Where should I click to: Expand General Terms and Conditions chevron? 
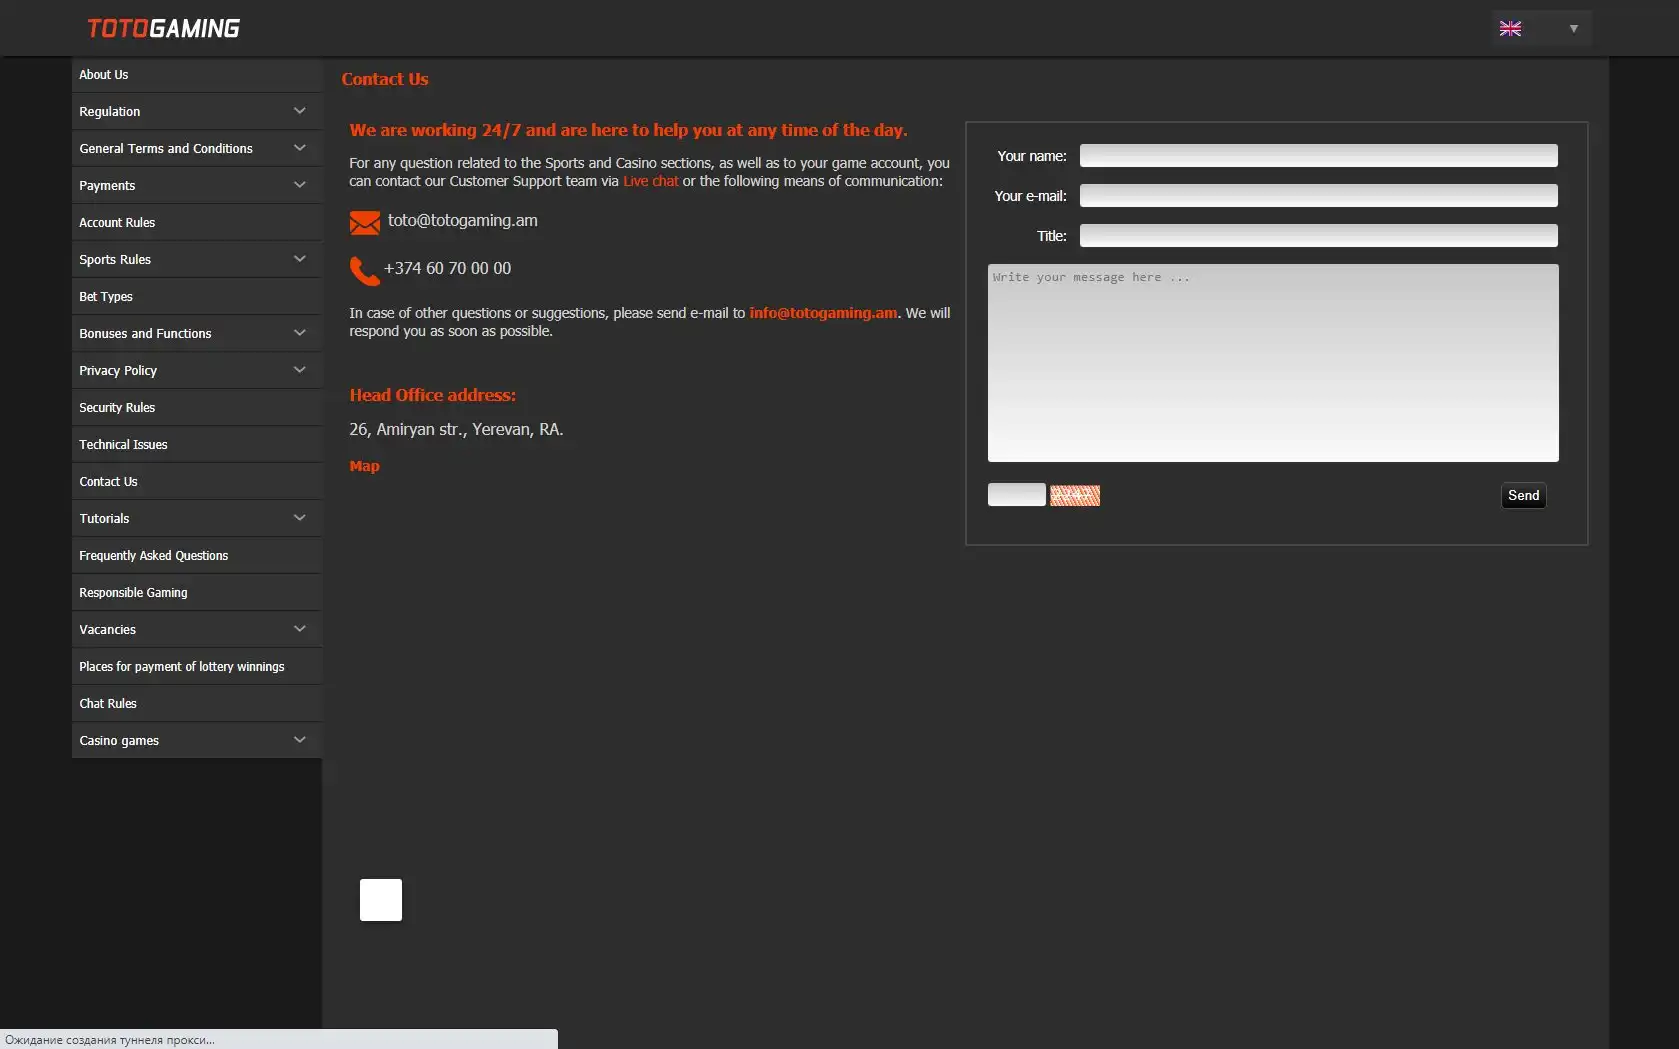[299, 148]
